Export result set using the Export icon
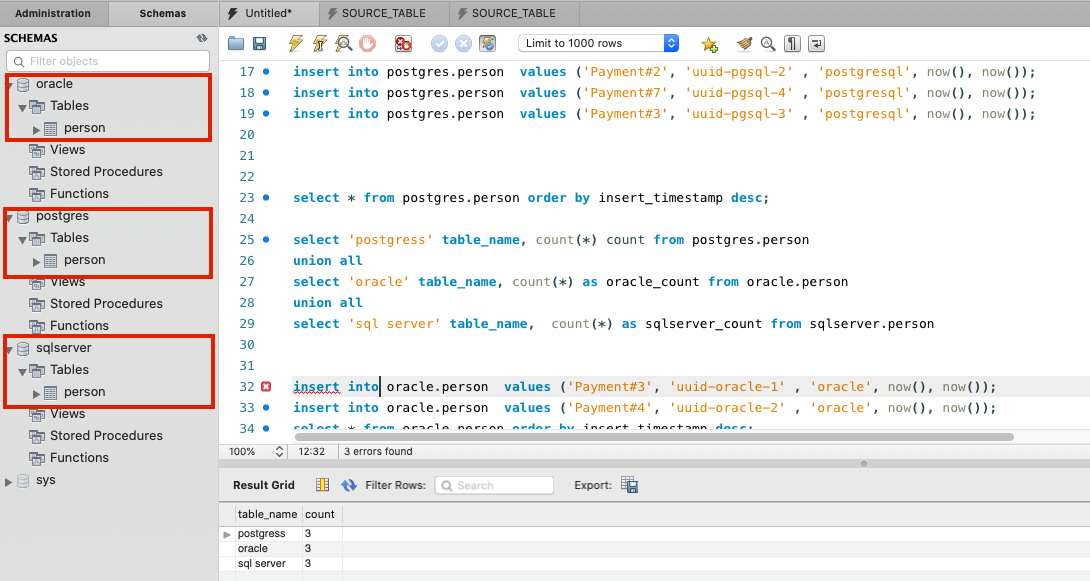The width and height of the screenshot is (1090, 581). [630, 485]
